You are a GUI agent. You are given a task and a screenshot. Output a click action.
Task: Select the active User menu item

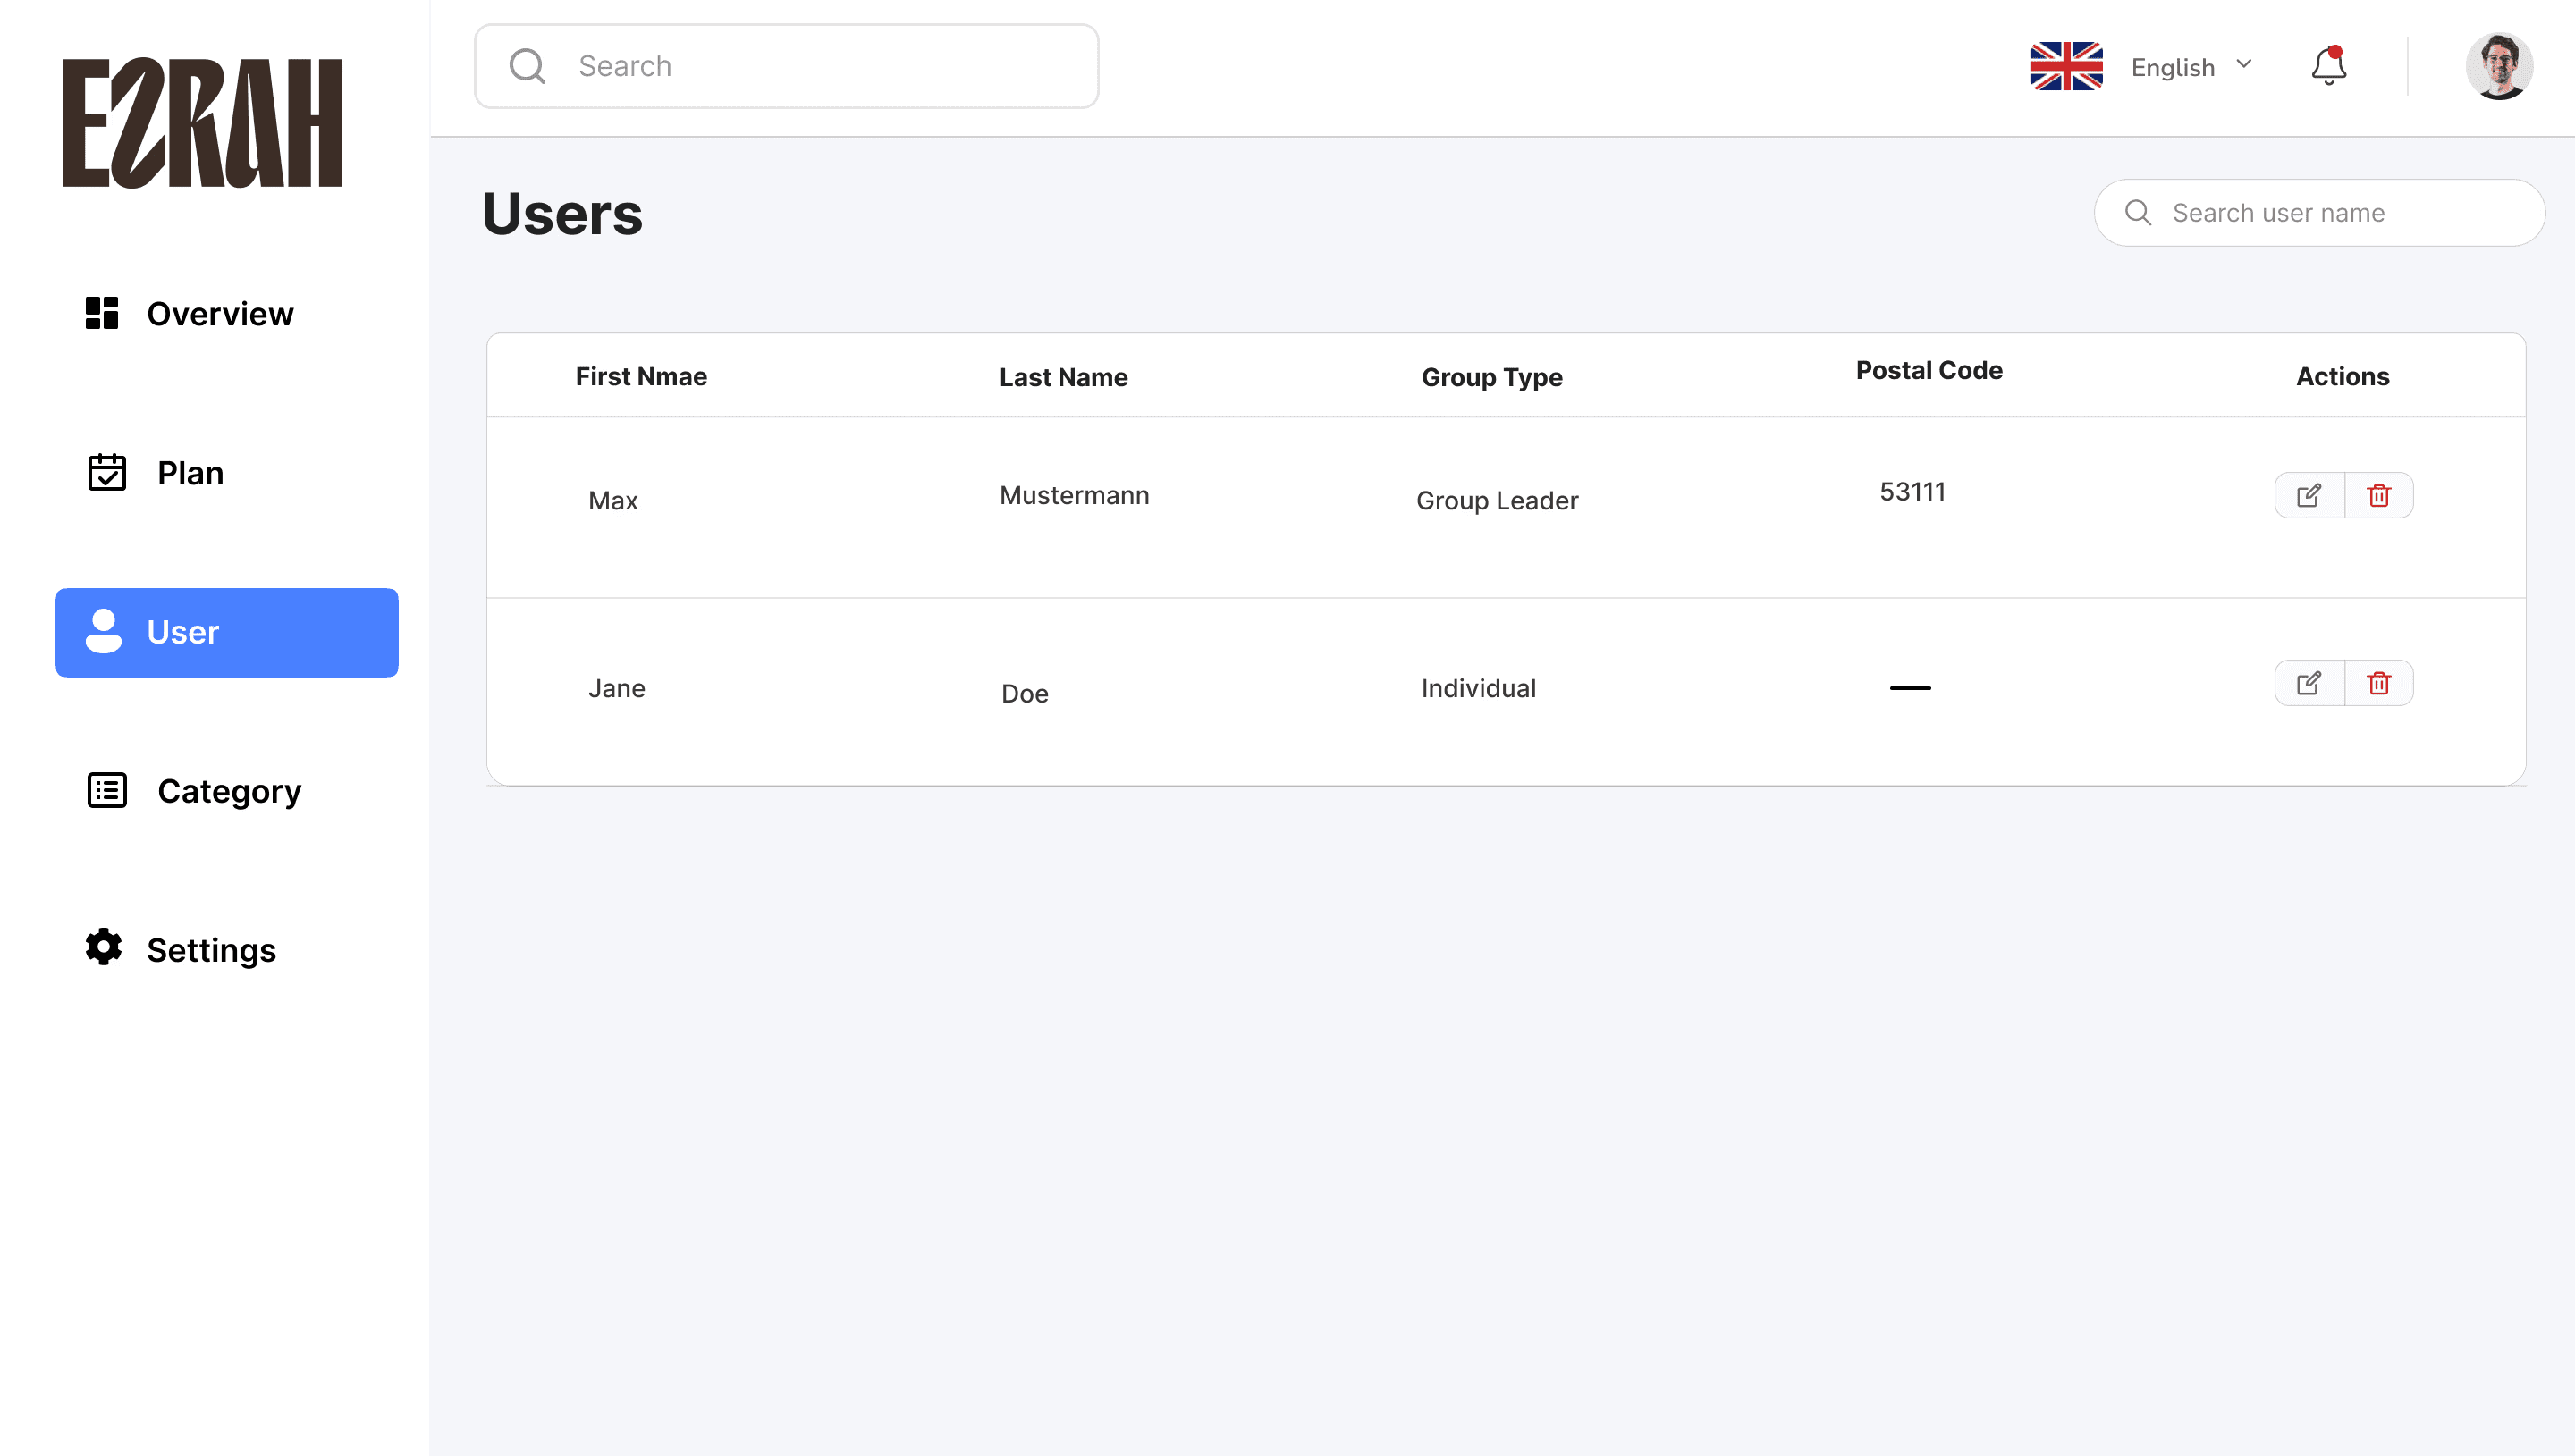pyautogui.click(x=227, y=632)
